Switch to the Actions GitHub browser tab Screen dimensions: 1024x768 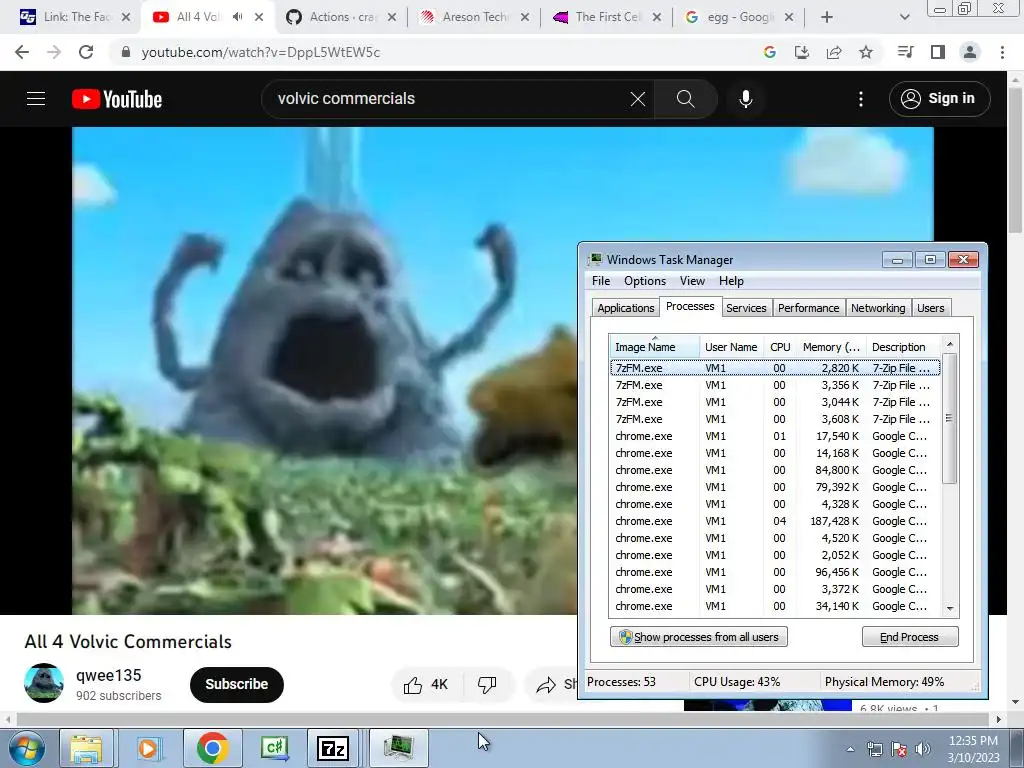tap(342, 18)
